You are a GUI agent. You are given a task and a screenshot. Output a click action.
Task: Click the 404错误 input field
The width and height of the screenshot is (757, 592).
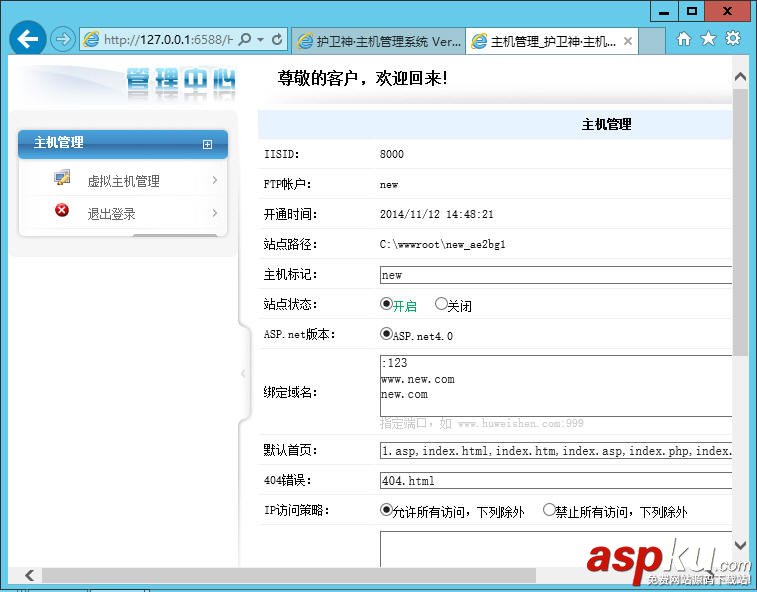(556, 480)
